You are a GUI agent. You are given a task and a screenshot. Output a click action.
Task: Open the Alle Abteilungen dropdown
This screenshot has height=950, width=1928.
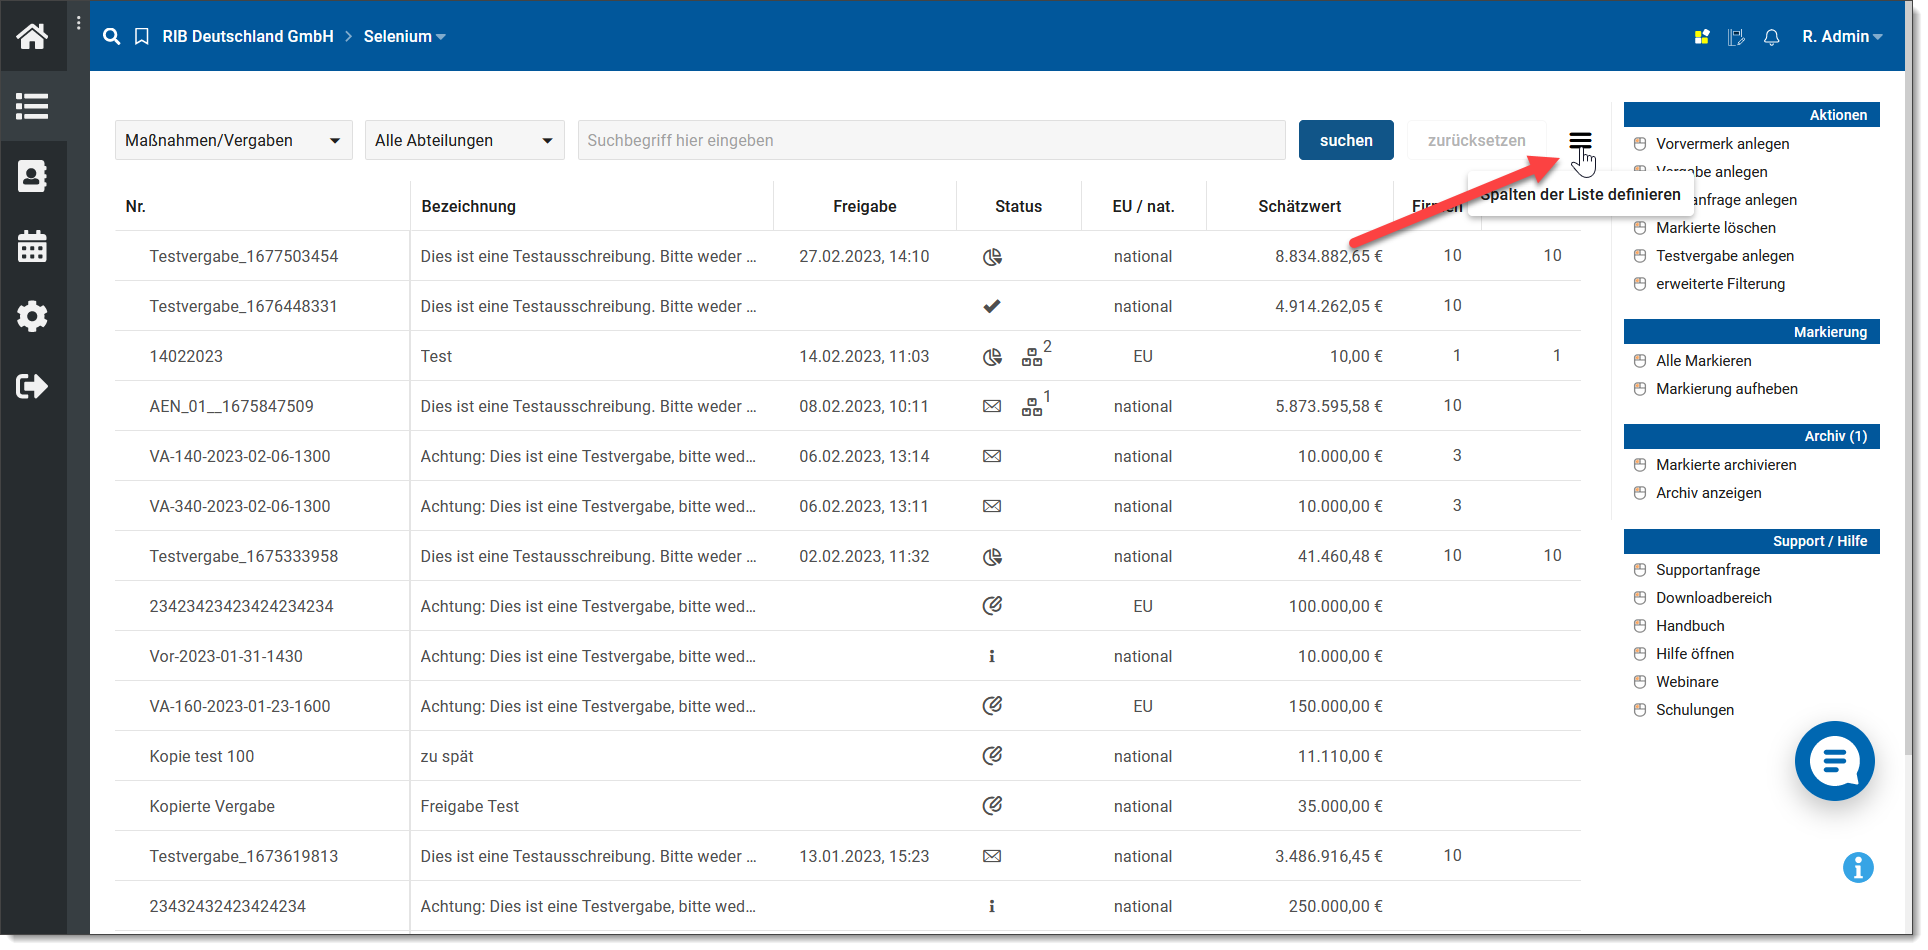464,140
